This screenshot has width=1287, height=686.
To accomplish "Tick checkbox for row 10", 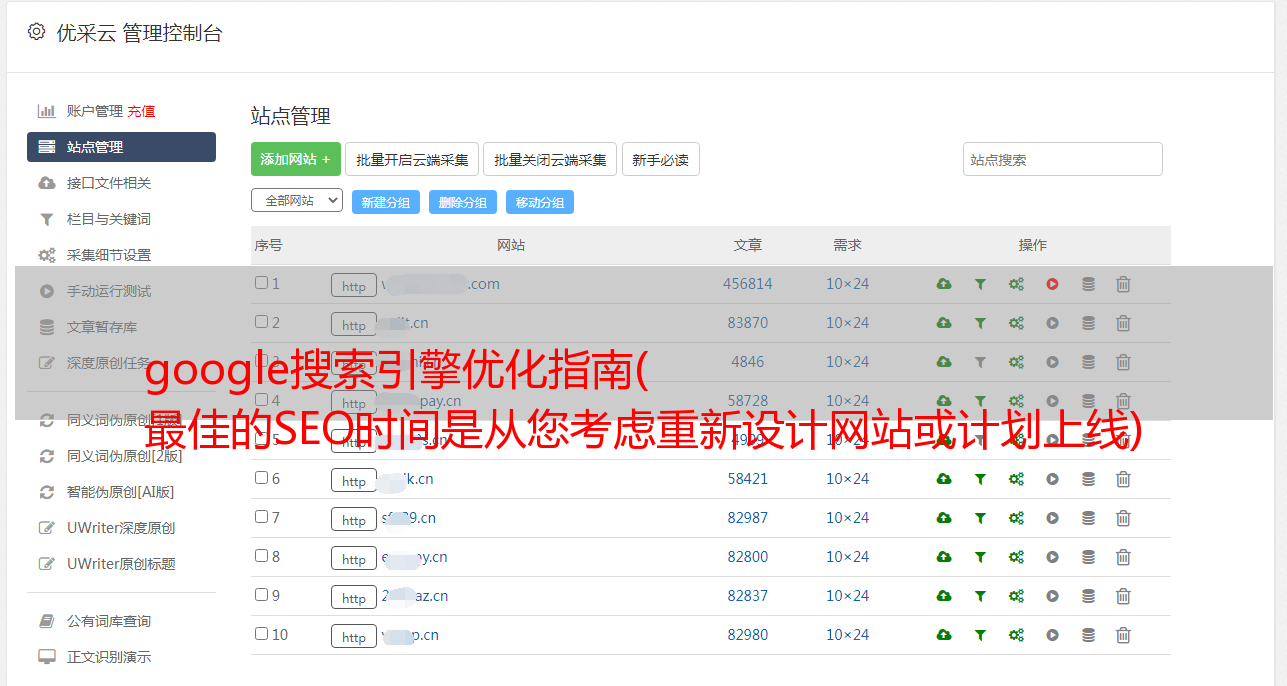I will click(261, 634).
